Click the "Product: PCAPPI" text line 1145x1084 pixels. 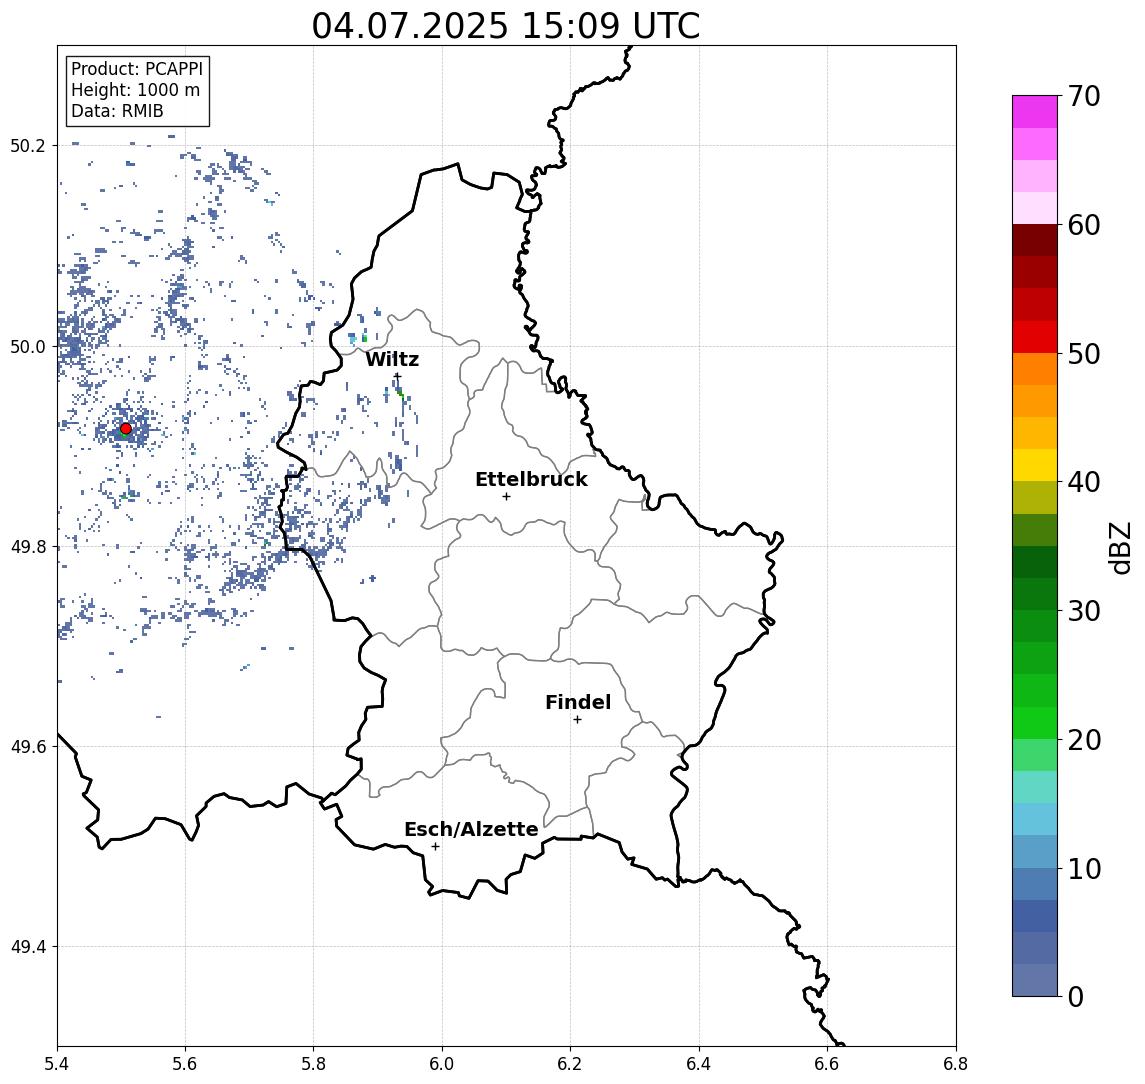[x=137, y=69]
